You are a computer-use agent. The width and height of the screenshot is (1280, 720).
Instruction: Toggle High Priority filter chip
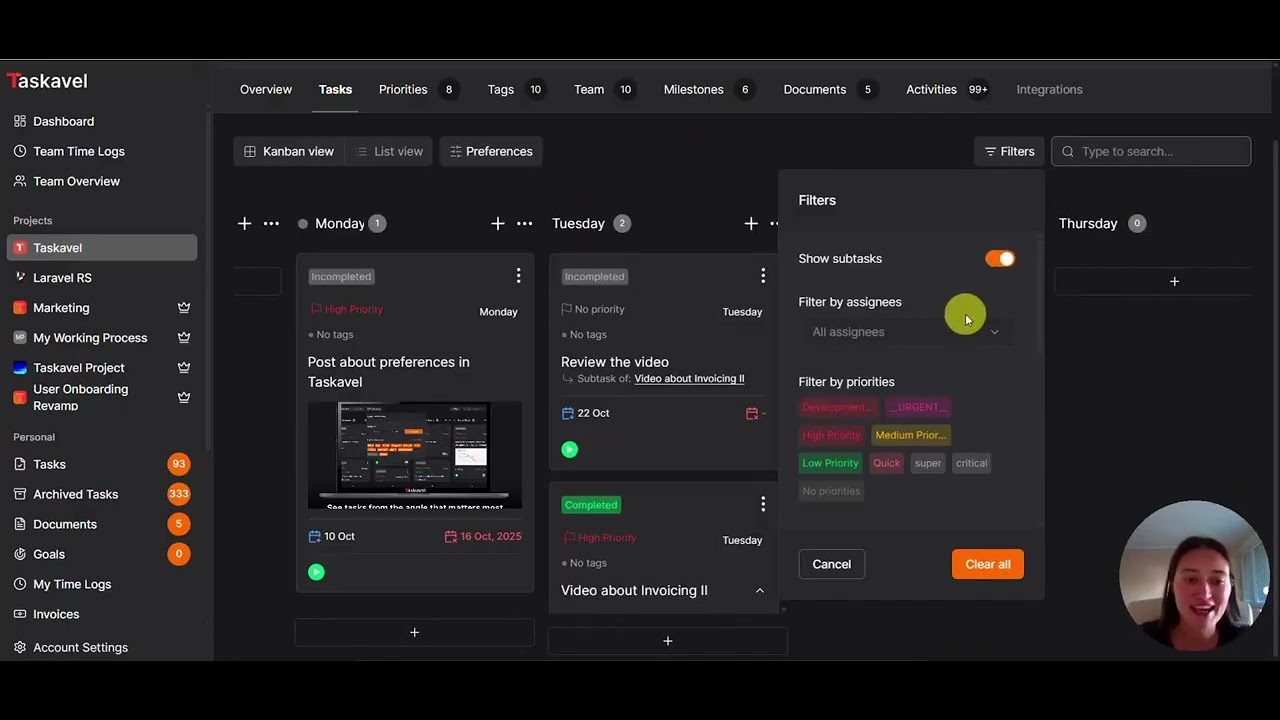point(831,435)
